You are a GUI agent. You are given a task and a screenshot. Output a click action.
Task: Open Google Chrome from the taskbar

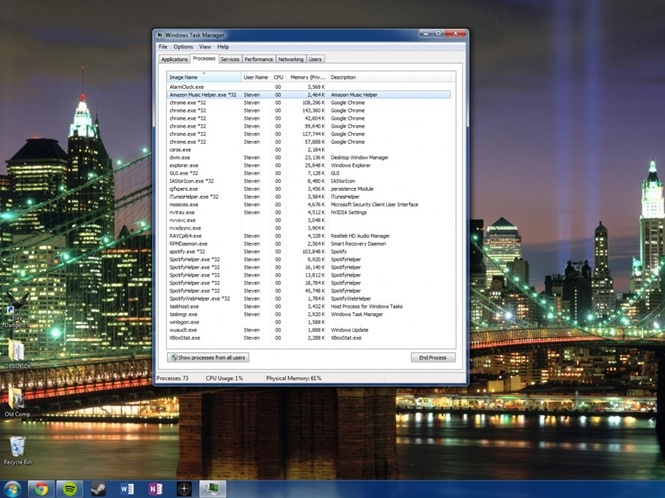[40, 489]
